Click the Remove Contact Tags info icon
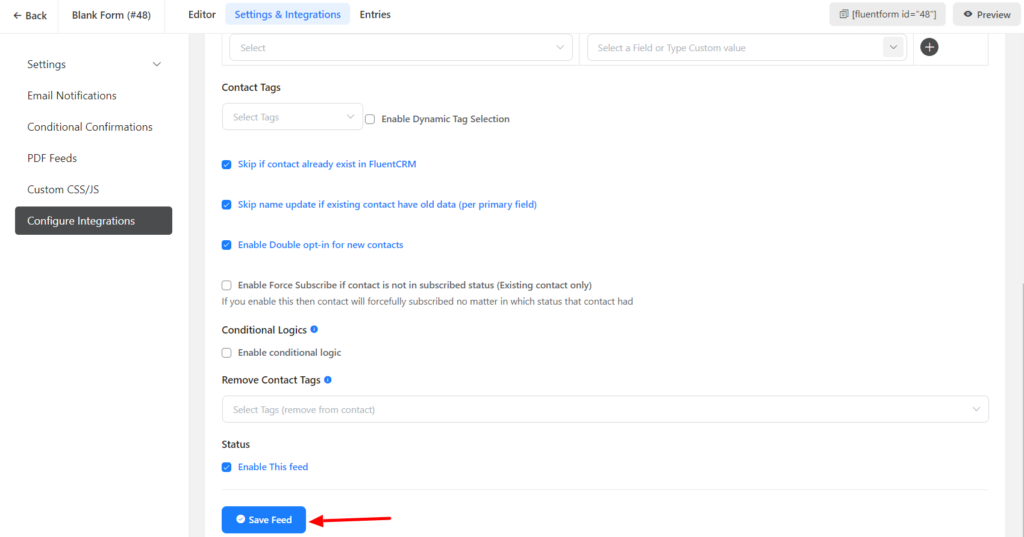The width and height of the screenshot is (1024, 537). tap(328, 380)
